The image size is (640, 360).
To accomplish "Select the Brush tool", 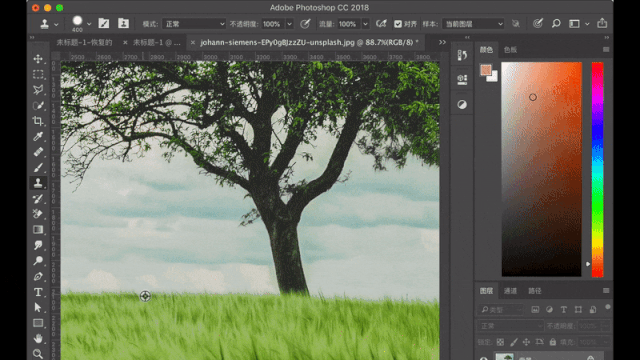I will pos(38,167).
